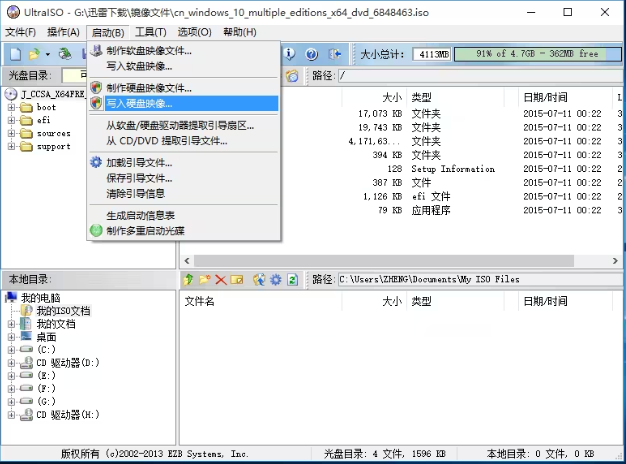Open the 工具(T) menu
Image resolution: width=626 pixels, height=464 pixels.
coord(151,32)
